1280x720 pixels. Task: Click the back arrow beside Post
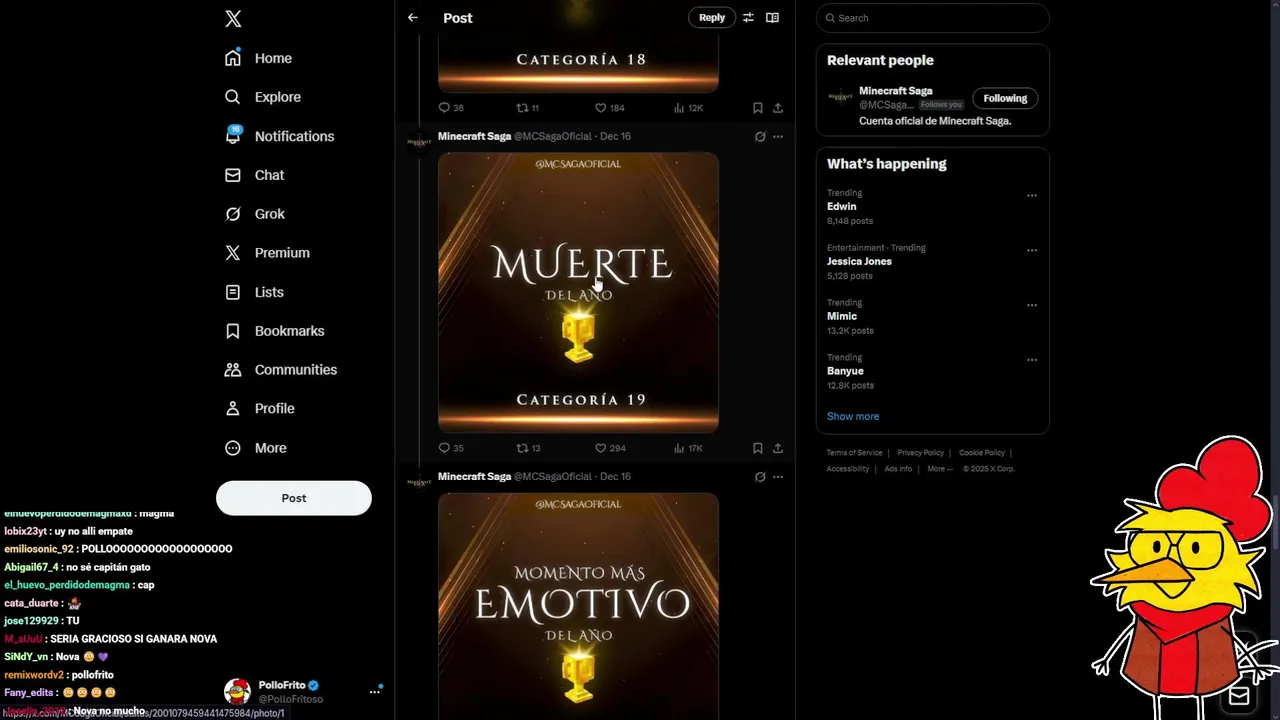[413, 18]
